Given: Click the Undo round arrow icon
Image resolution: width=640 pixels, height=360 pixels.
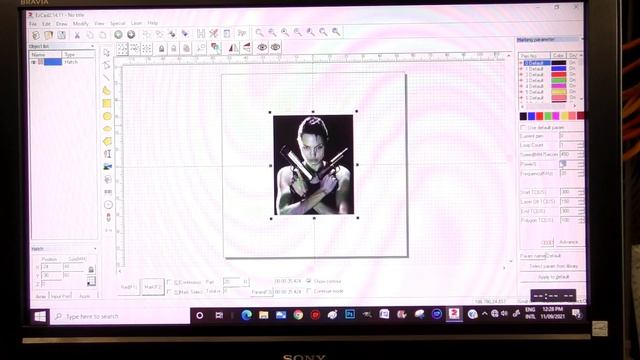Looking at the screenshot, I should pyautogui.click(x=118, y=35).
